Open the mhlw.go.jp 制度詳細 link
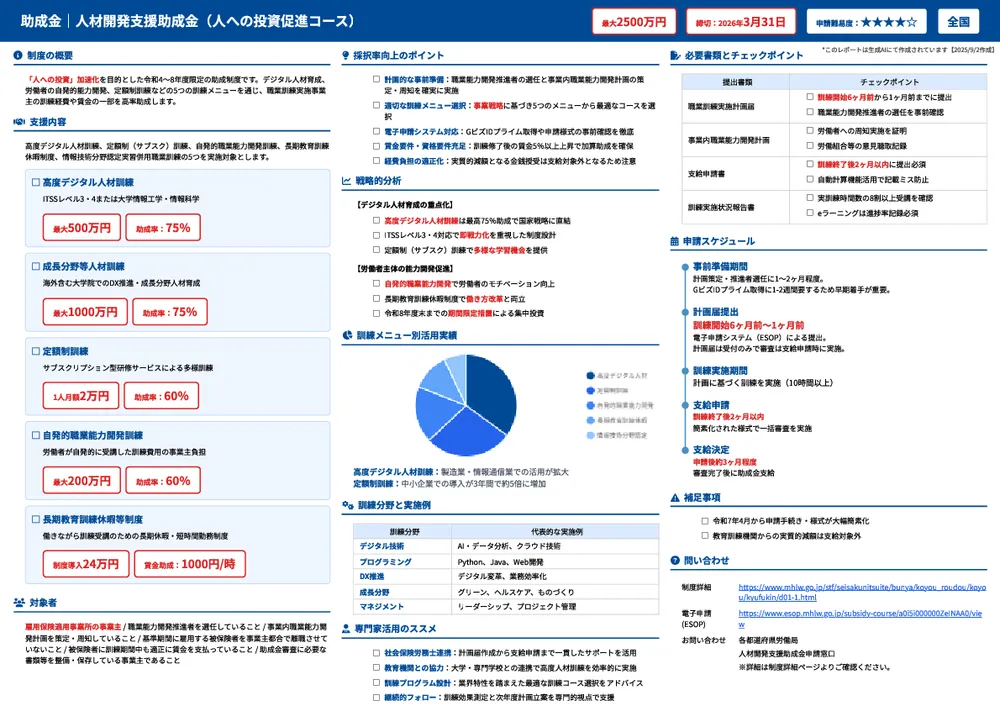This screenshot has width=1000, height=706. 862,592
